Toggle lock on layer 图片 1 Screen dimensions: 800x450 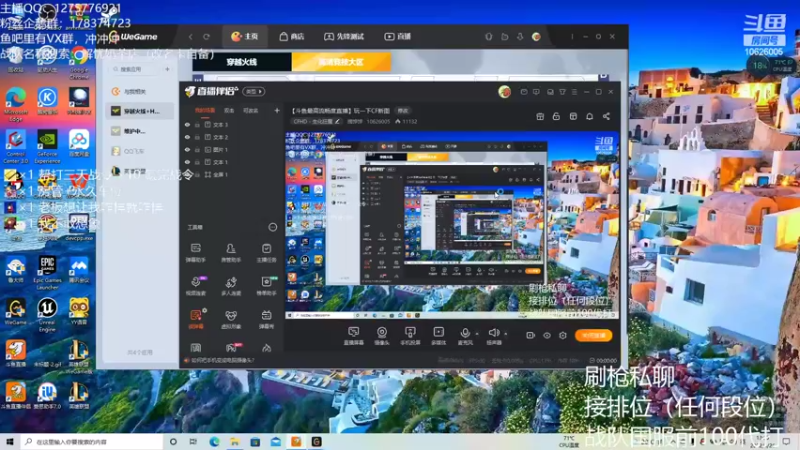(x=197, y=149)
